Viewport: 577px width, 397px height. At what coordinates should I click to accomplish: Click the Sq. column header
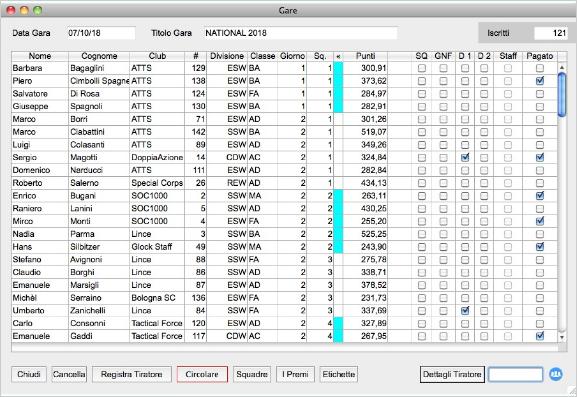pos(320,56)
